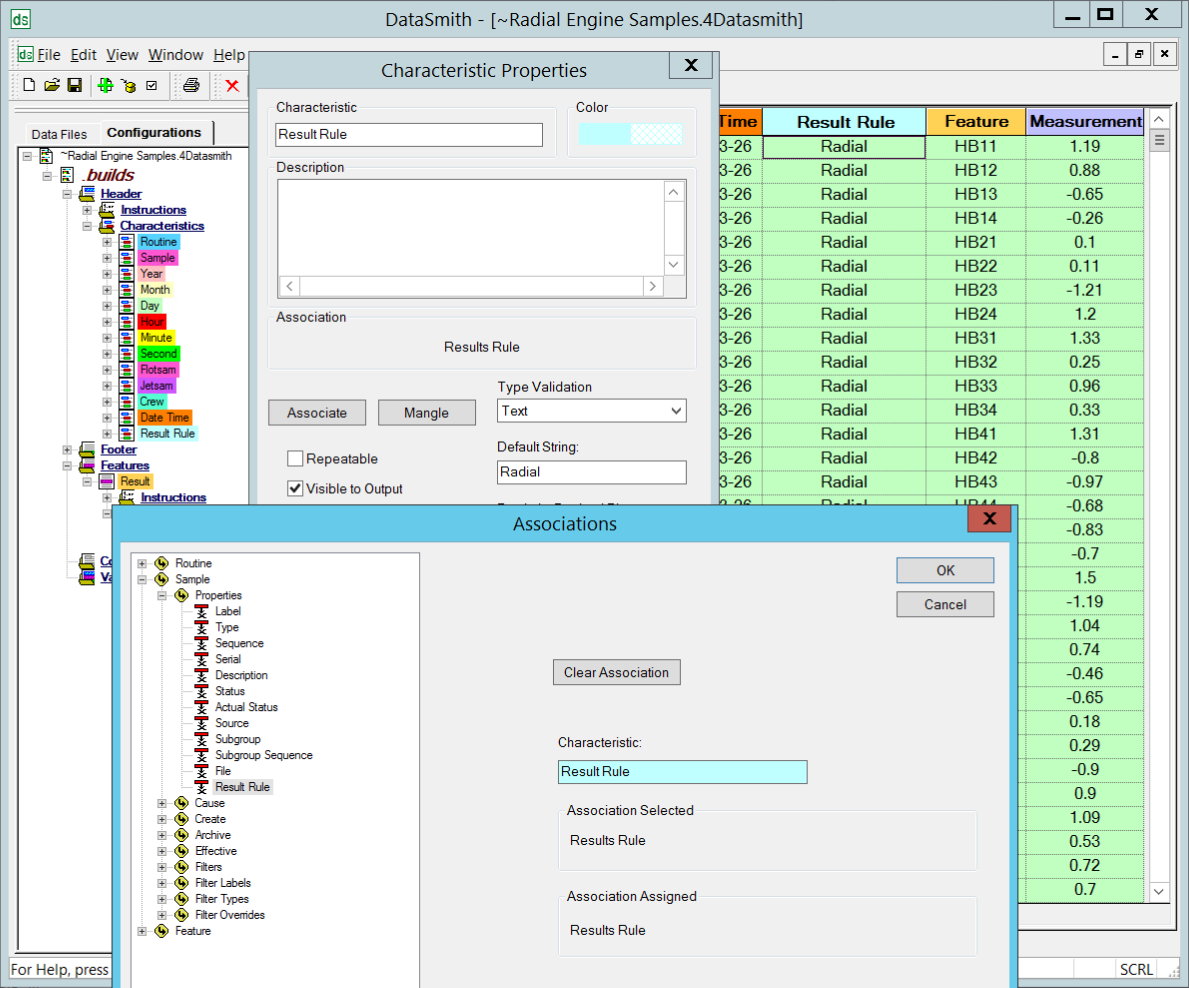Enable the Repeatable checkbox
This screenshot has width=1189, height=988.
pyautogui.click(x=295, y=459)
